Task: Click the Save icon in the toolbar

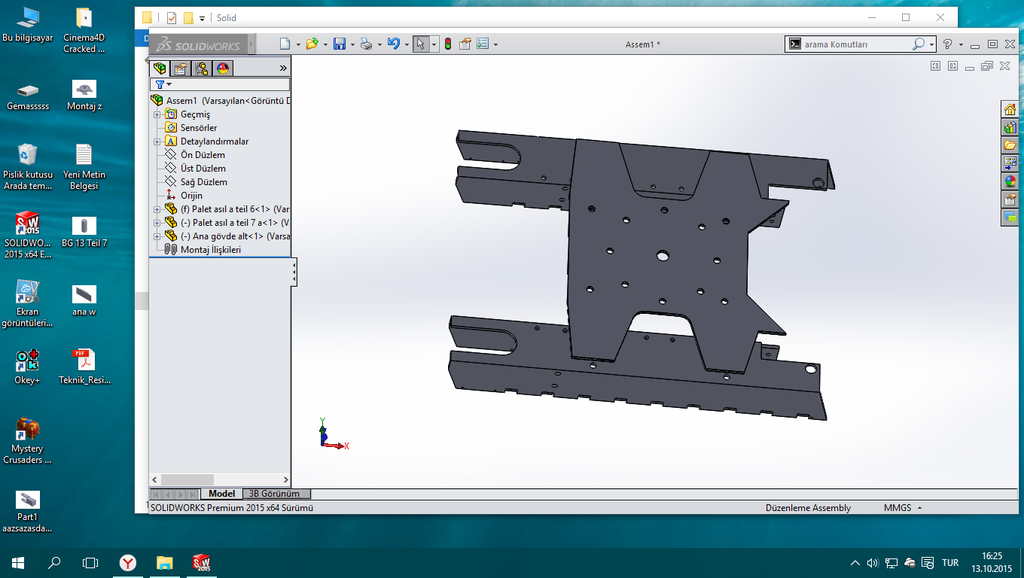Action: click(x=340, y=44)
